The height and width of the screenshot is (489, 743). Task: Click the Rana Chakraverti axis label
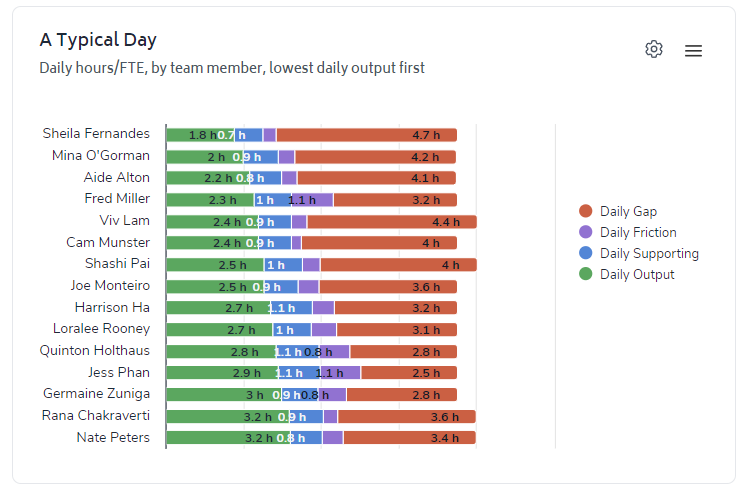click(96, 415)
